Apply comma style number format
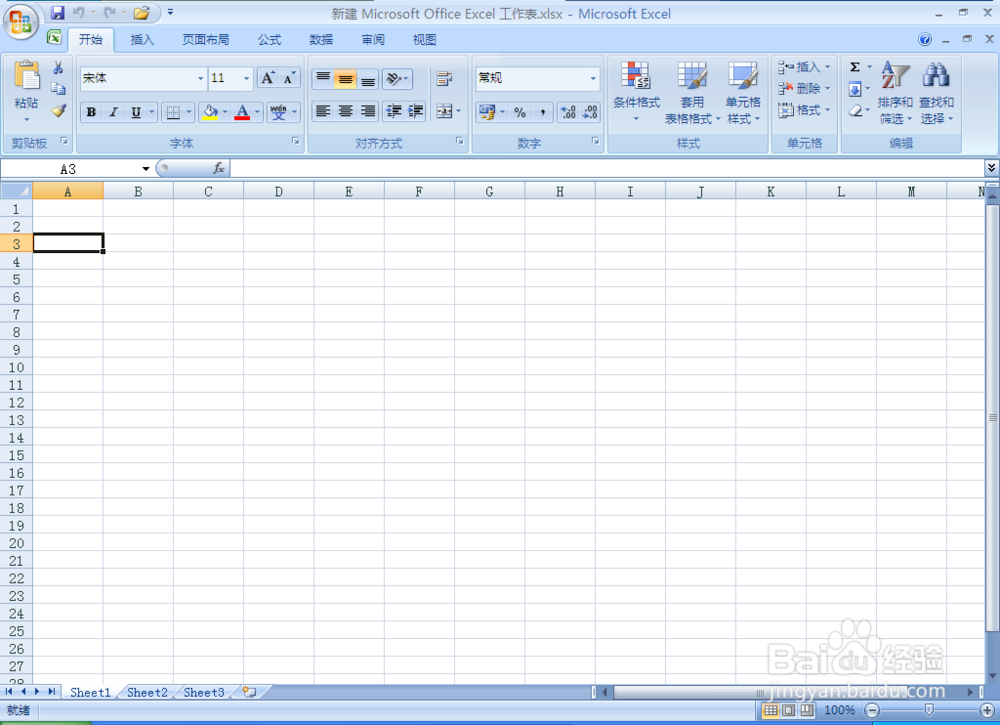Viewport: 1000px width, 725px height. coord(542,112)
